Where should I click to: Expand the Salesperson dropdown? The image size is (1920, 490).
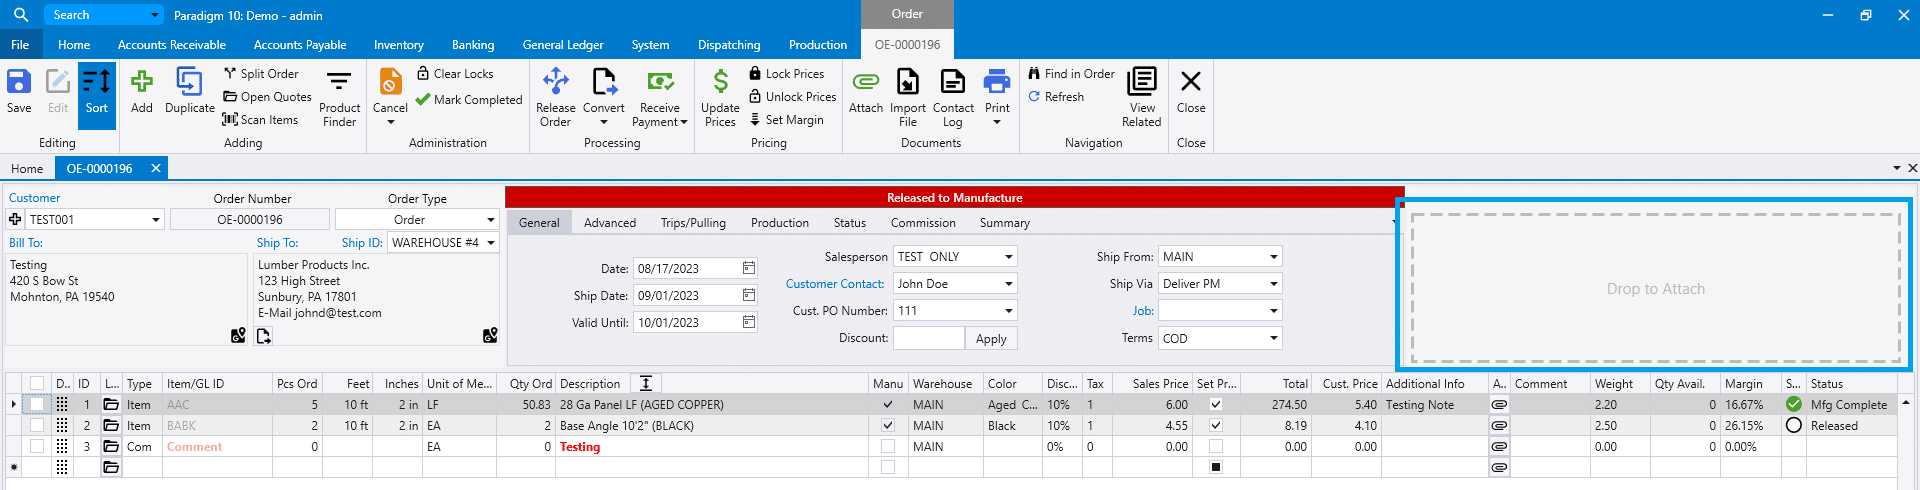click(x=1009, y=257)
